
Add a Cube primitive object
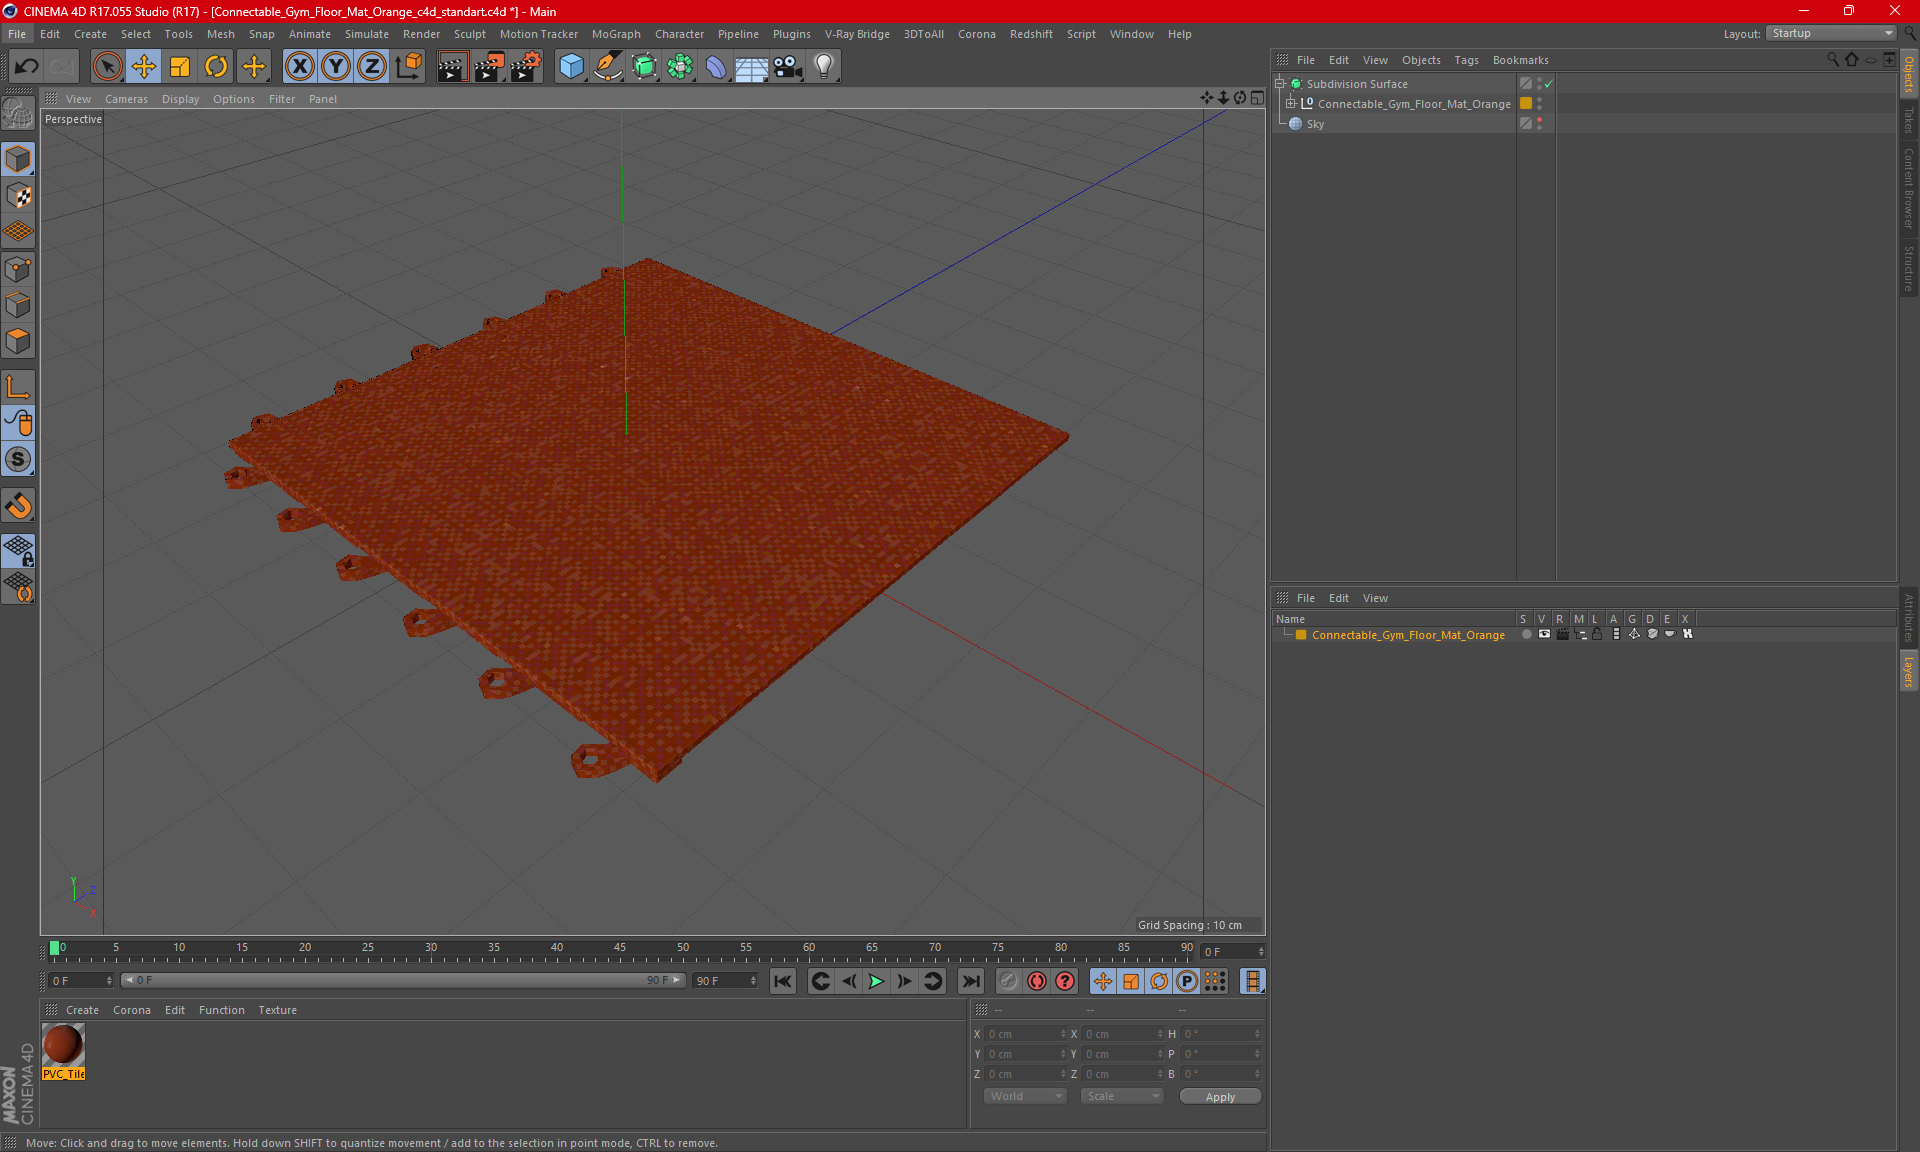tap(571, 67)
